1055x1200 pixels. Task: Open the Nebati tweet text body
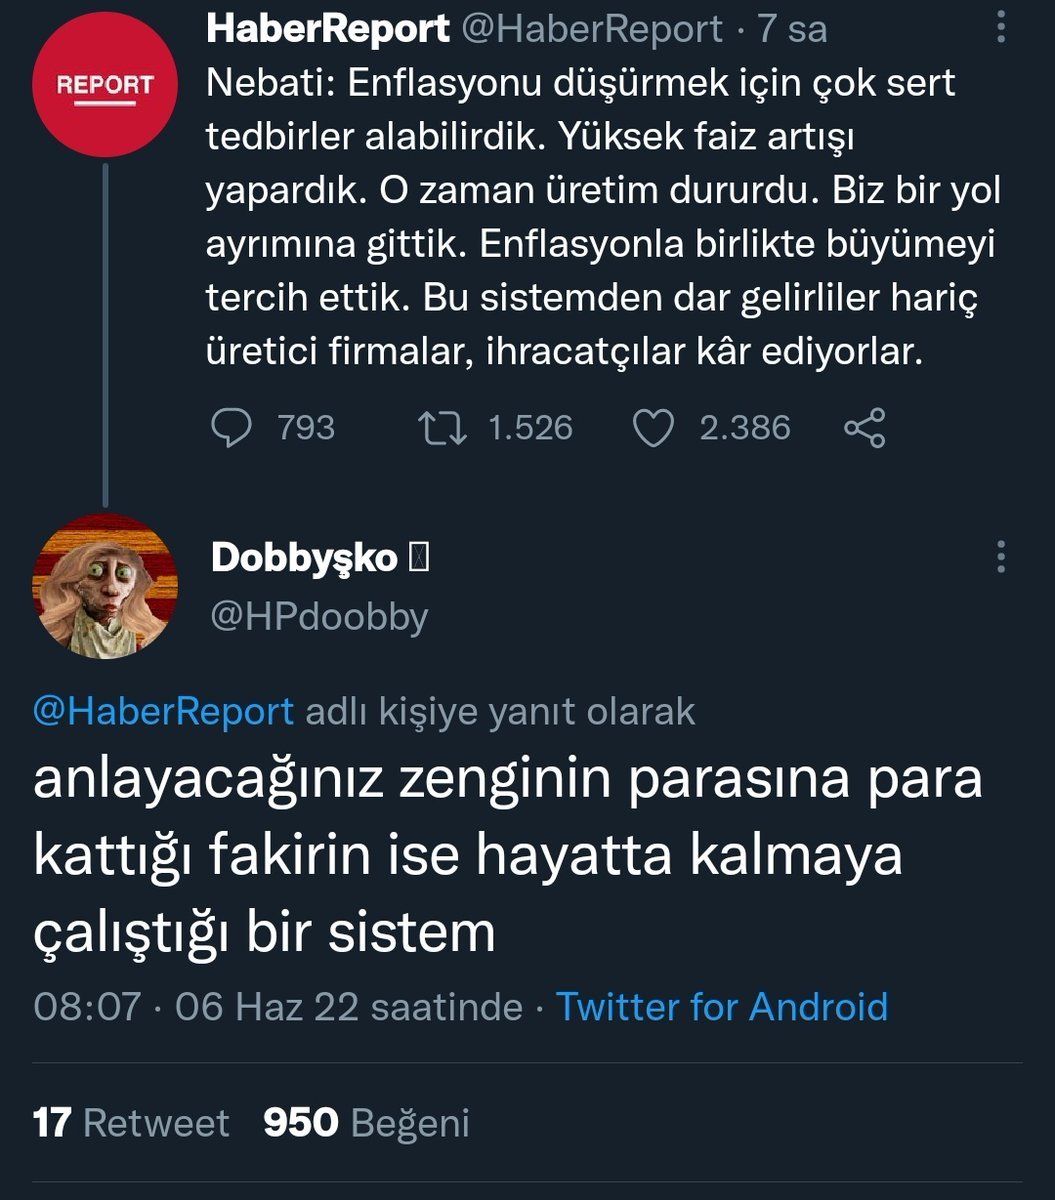[600, 217]
